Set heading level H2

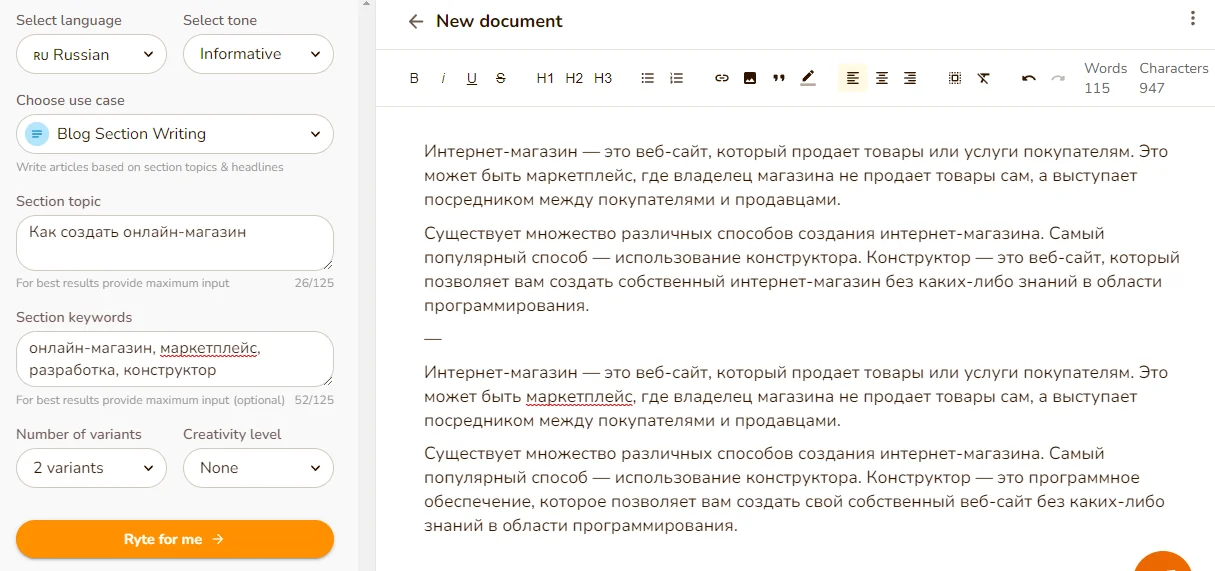(x=574, y=78)
